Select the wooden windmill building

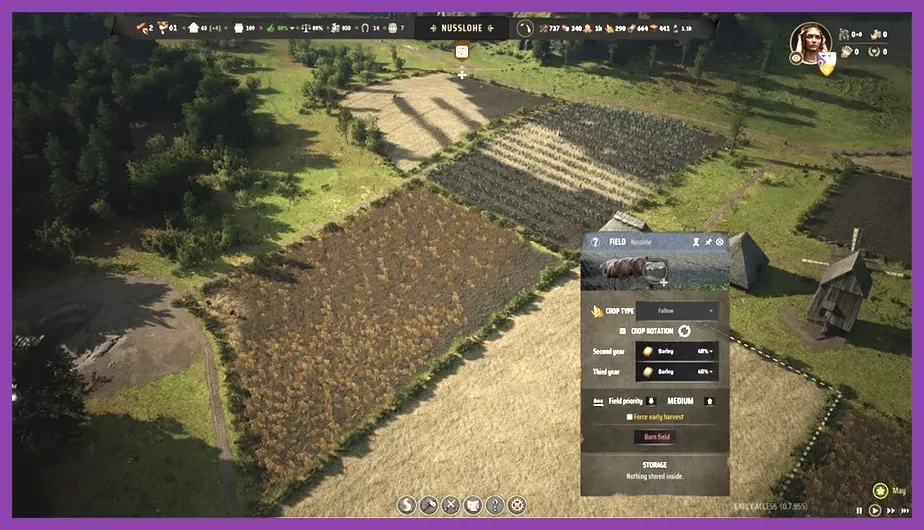pyautogui.click(x=839, y=289)
